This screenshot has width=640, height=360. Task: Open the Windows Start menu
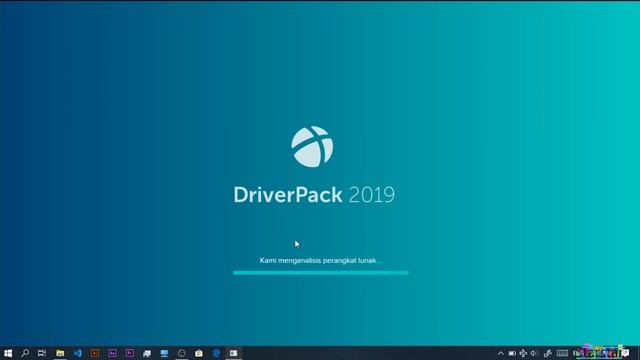coord(8,353)
